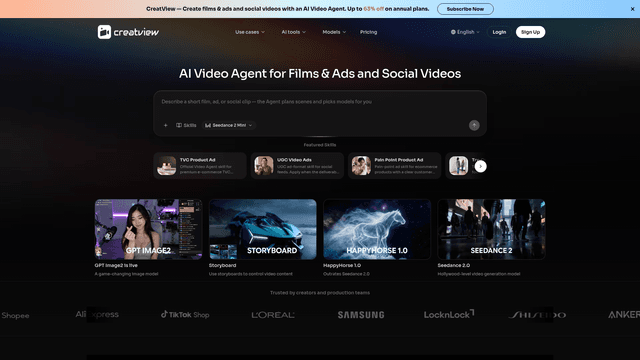The width and height of the screenshot is (640, 360).
Task: Click "Hollywood-level video generation model" description
Action: tap(479, 274)
